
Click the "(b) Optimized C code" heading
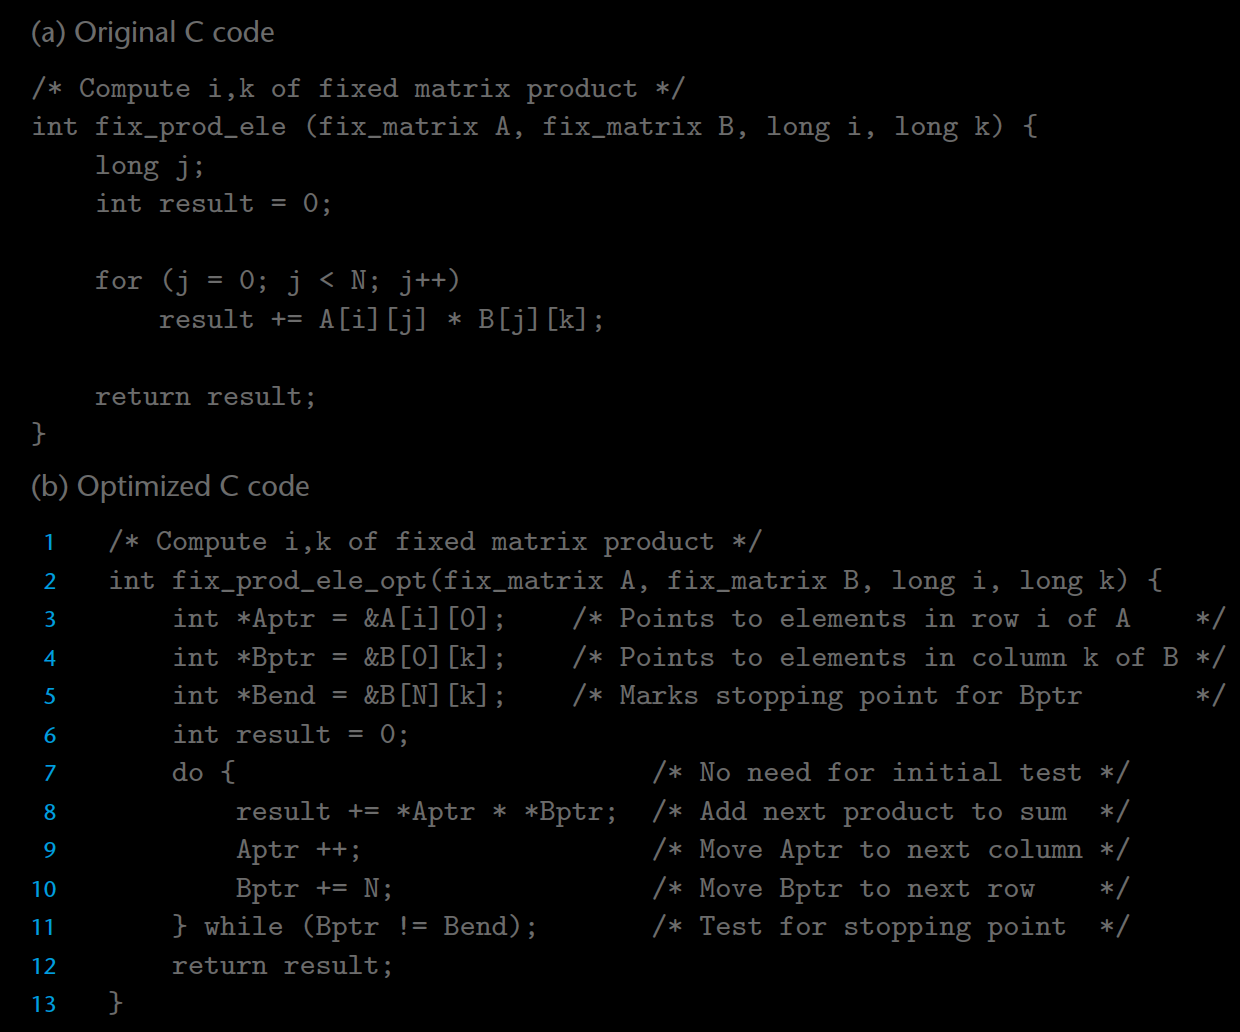pos(170,487)
